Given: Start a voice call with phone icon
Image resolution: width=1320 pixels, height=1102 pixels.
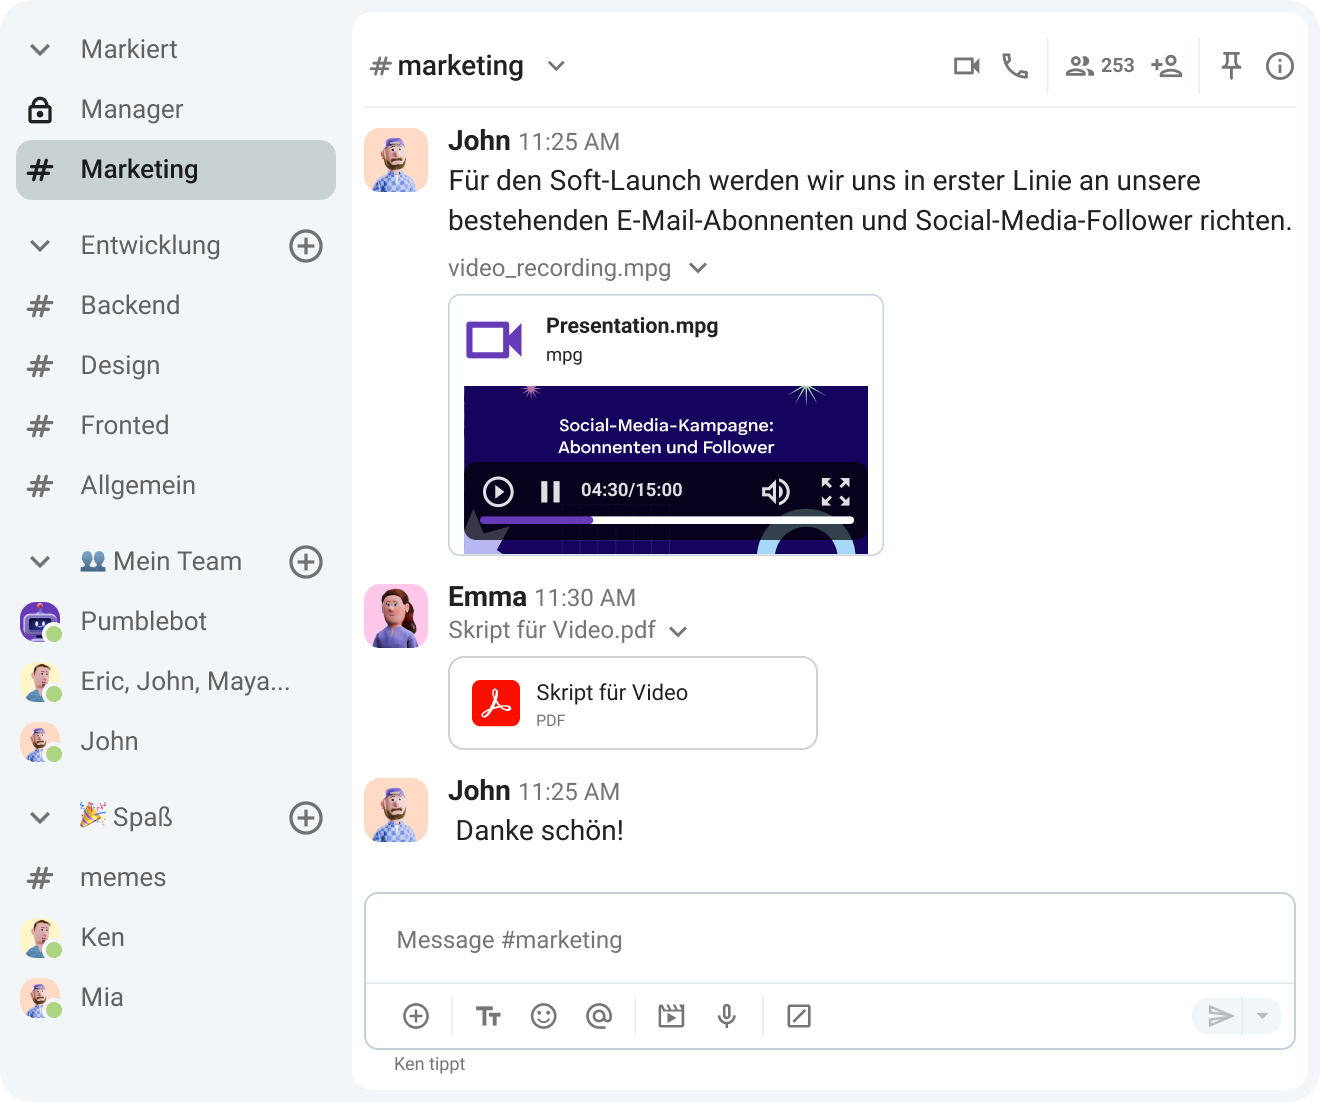Looking at the screenshot, I should 1015,66.
